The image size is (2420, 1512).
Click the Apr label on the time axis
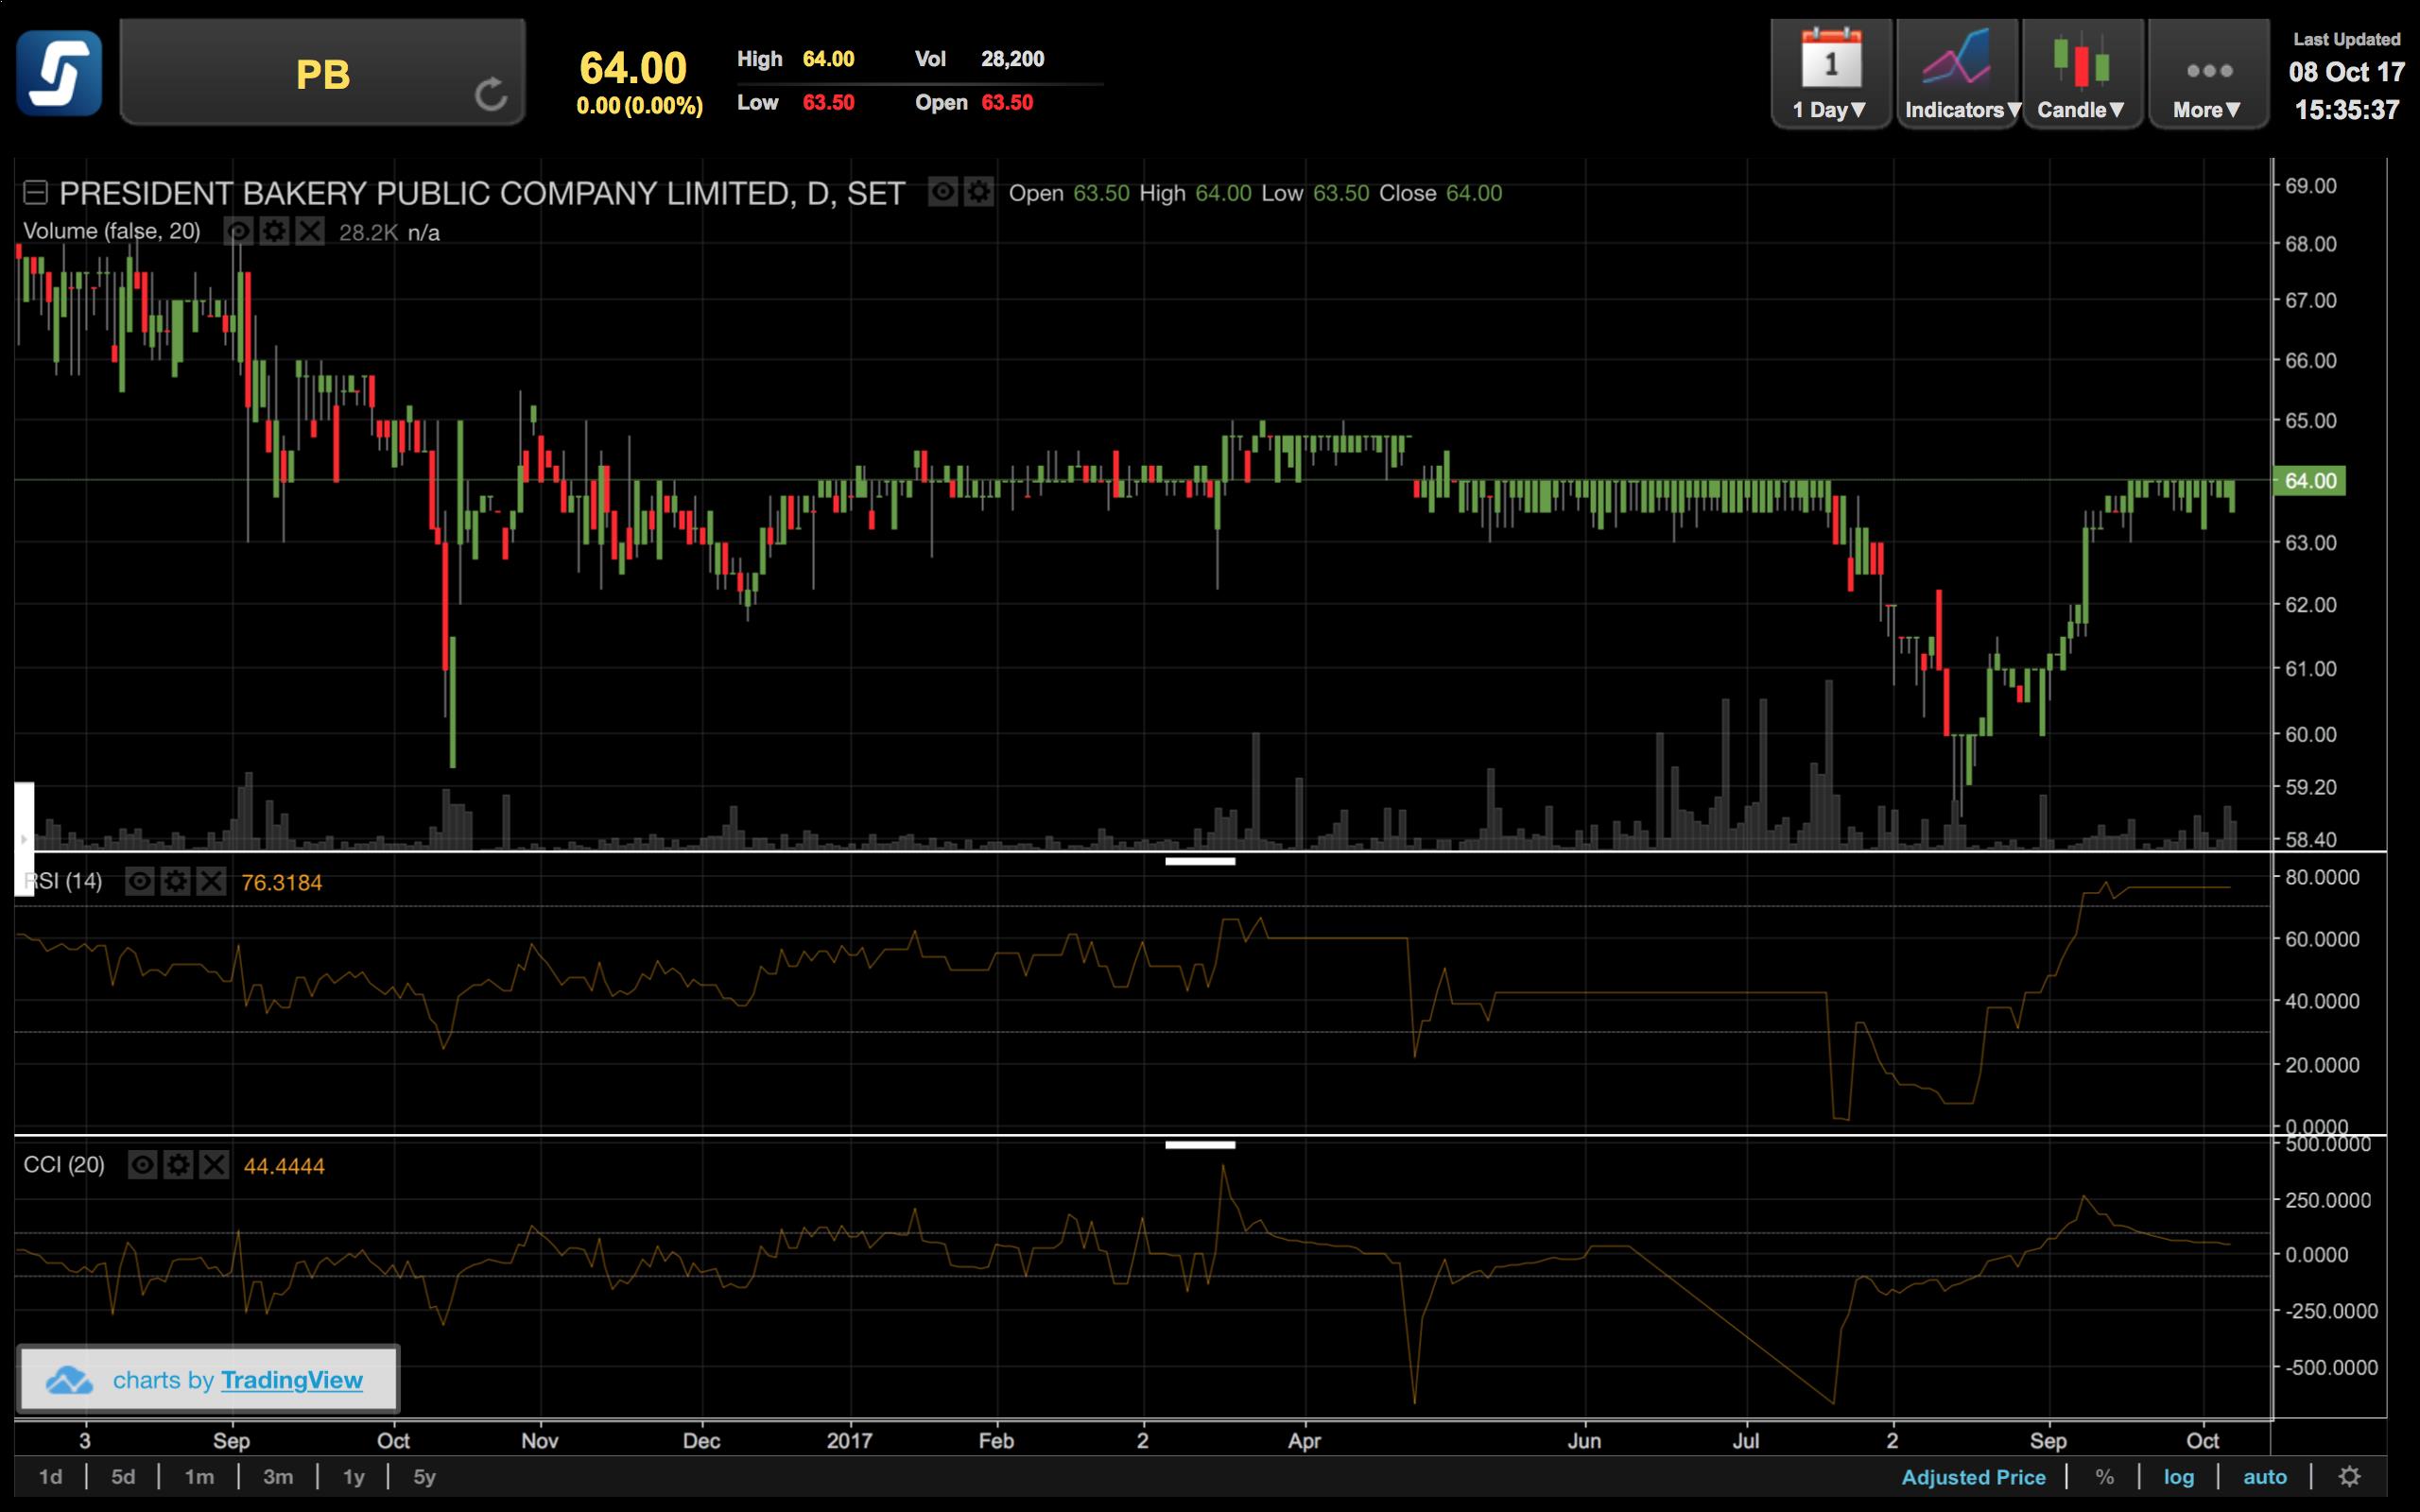1304,1441
